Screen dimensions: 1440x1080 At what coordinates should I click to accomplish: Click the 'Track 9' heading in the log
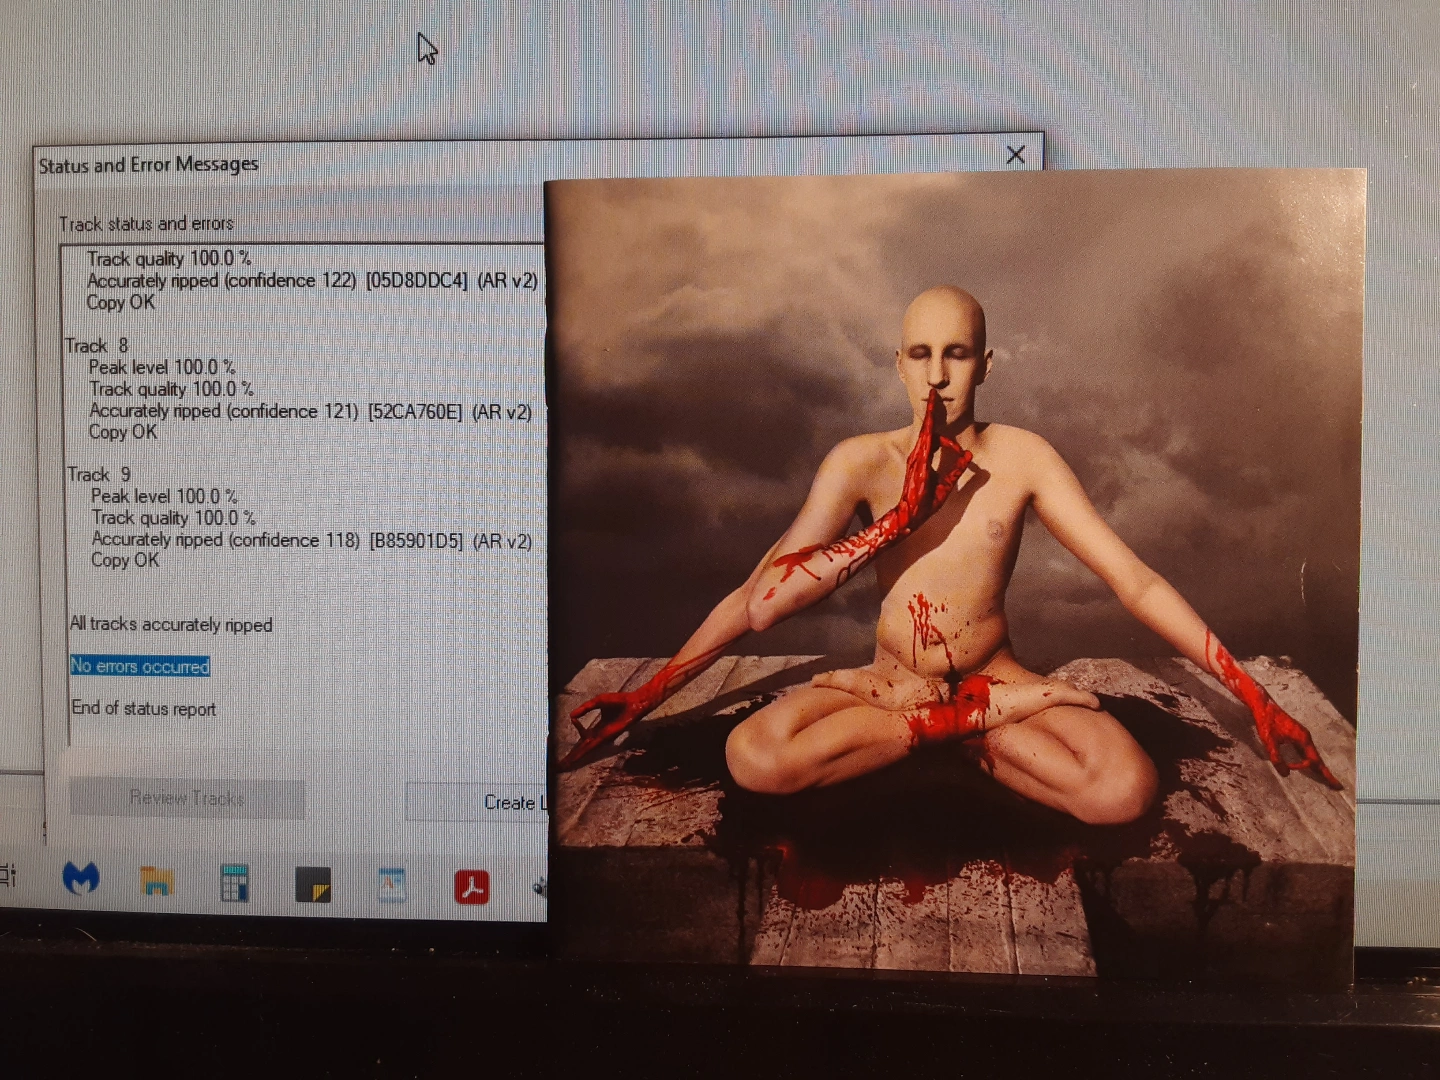point(99,475)
